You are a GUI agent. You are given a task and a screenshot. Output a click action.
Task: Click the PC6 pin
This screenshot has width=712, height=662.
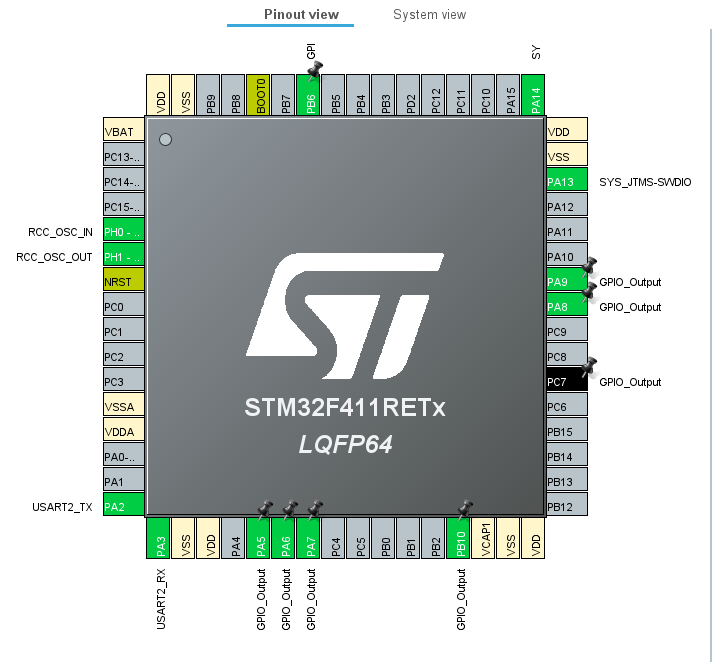click(x=567, y=404)
